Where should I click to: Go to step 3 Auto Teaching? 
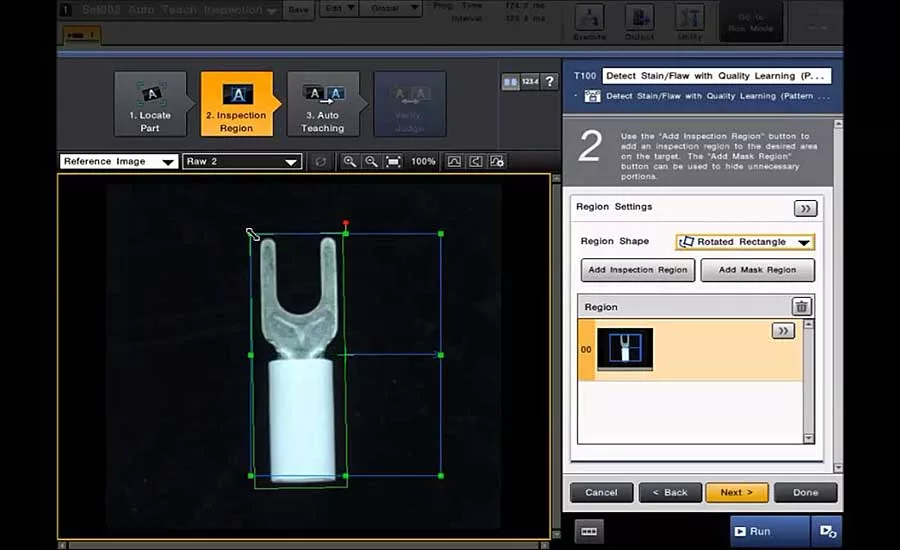click(323, 104)
